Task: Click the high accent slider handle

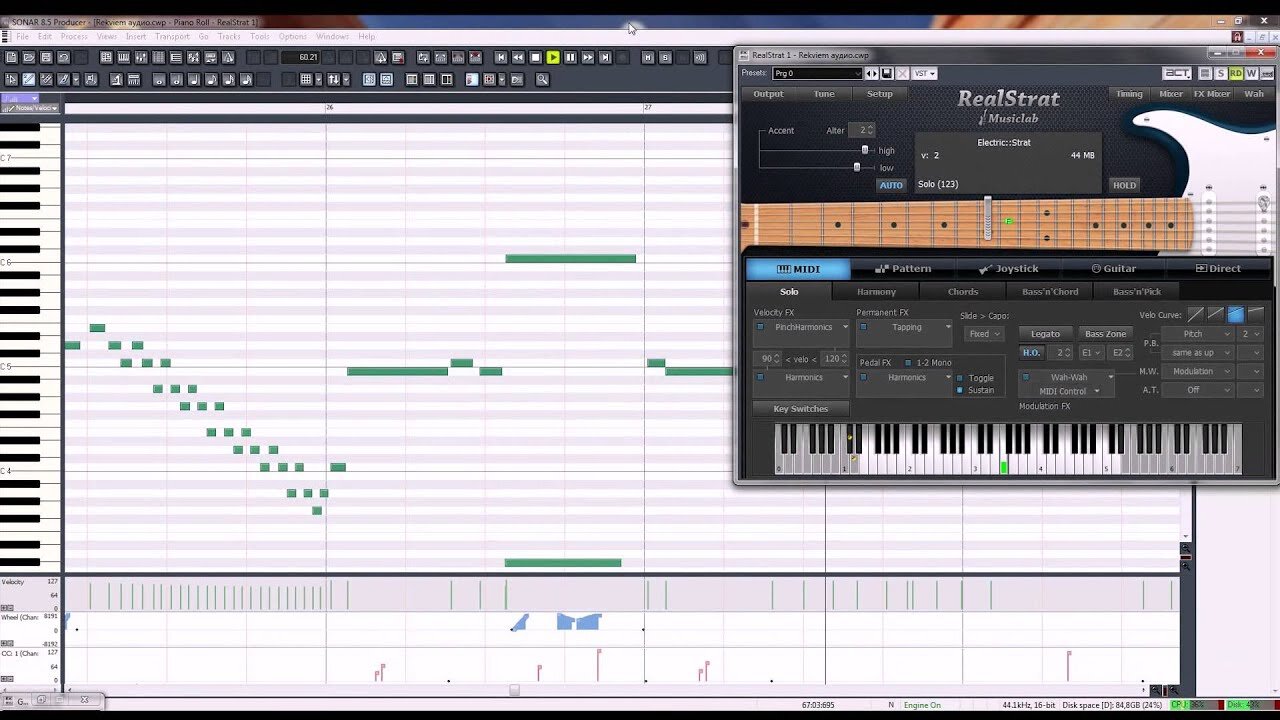Action: click(x=865, y=150)
